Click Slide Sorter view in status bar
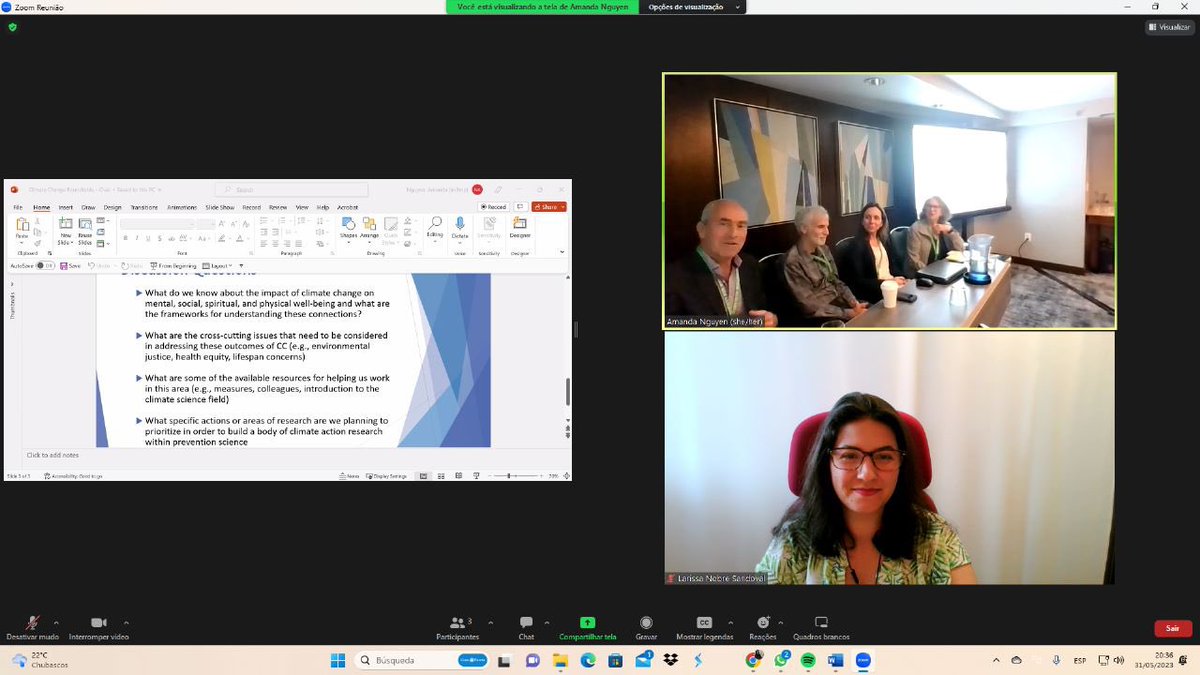The width and height of the screenshot is (1200, 675). pos(441,476)
